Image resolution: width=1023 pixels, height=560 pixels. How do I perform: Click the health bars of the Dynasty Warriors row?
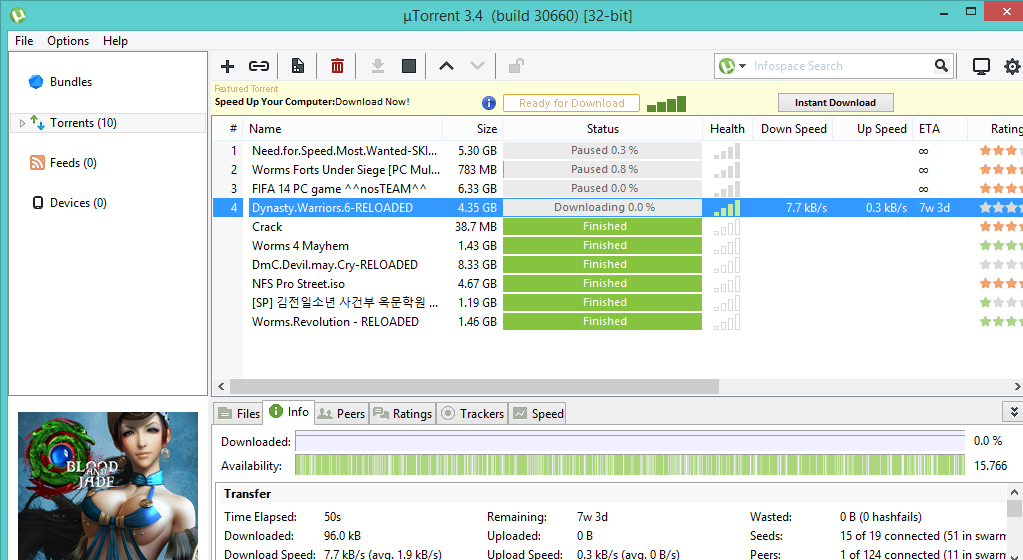pyautogui.click(x=727, y=208)
